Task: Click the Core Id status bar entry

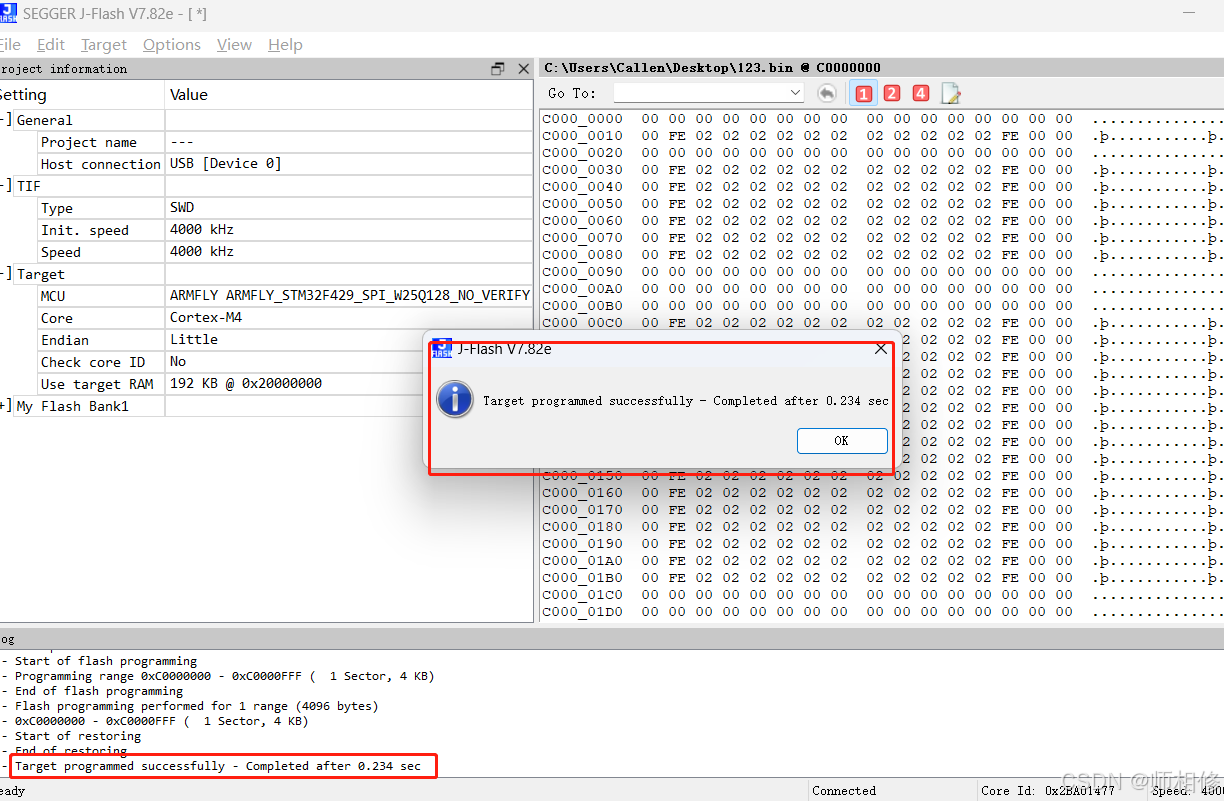Action: (1048, 790)
